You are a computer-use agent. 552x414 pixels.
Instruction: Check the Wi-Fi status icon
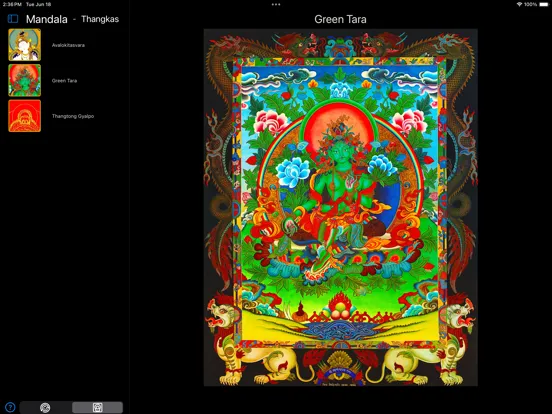point(519,4)
